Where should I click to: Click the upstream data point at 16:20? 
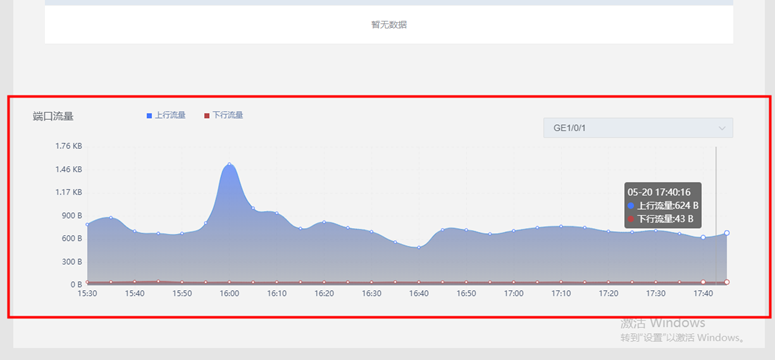coord(324,222)
